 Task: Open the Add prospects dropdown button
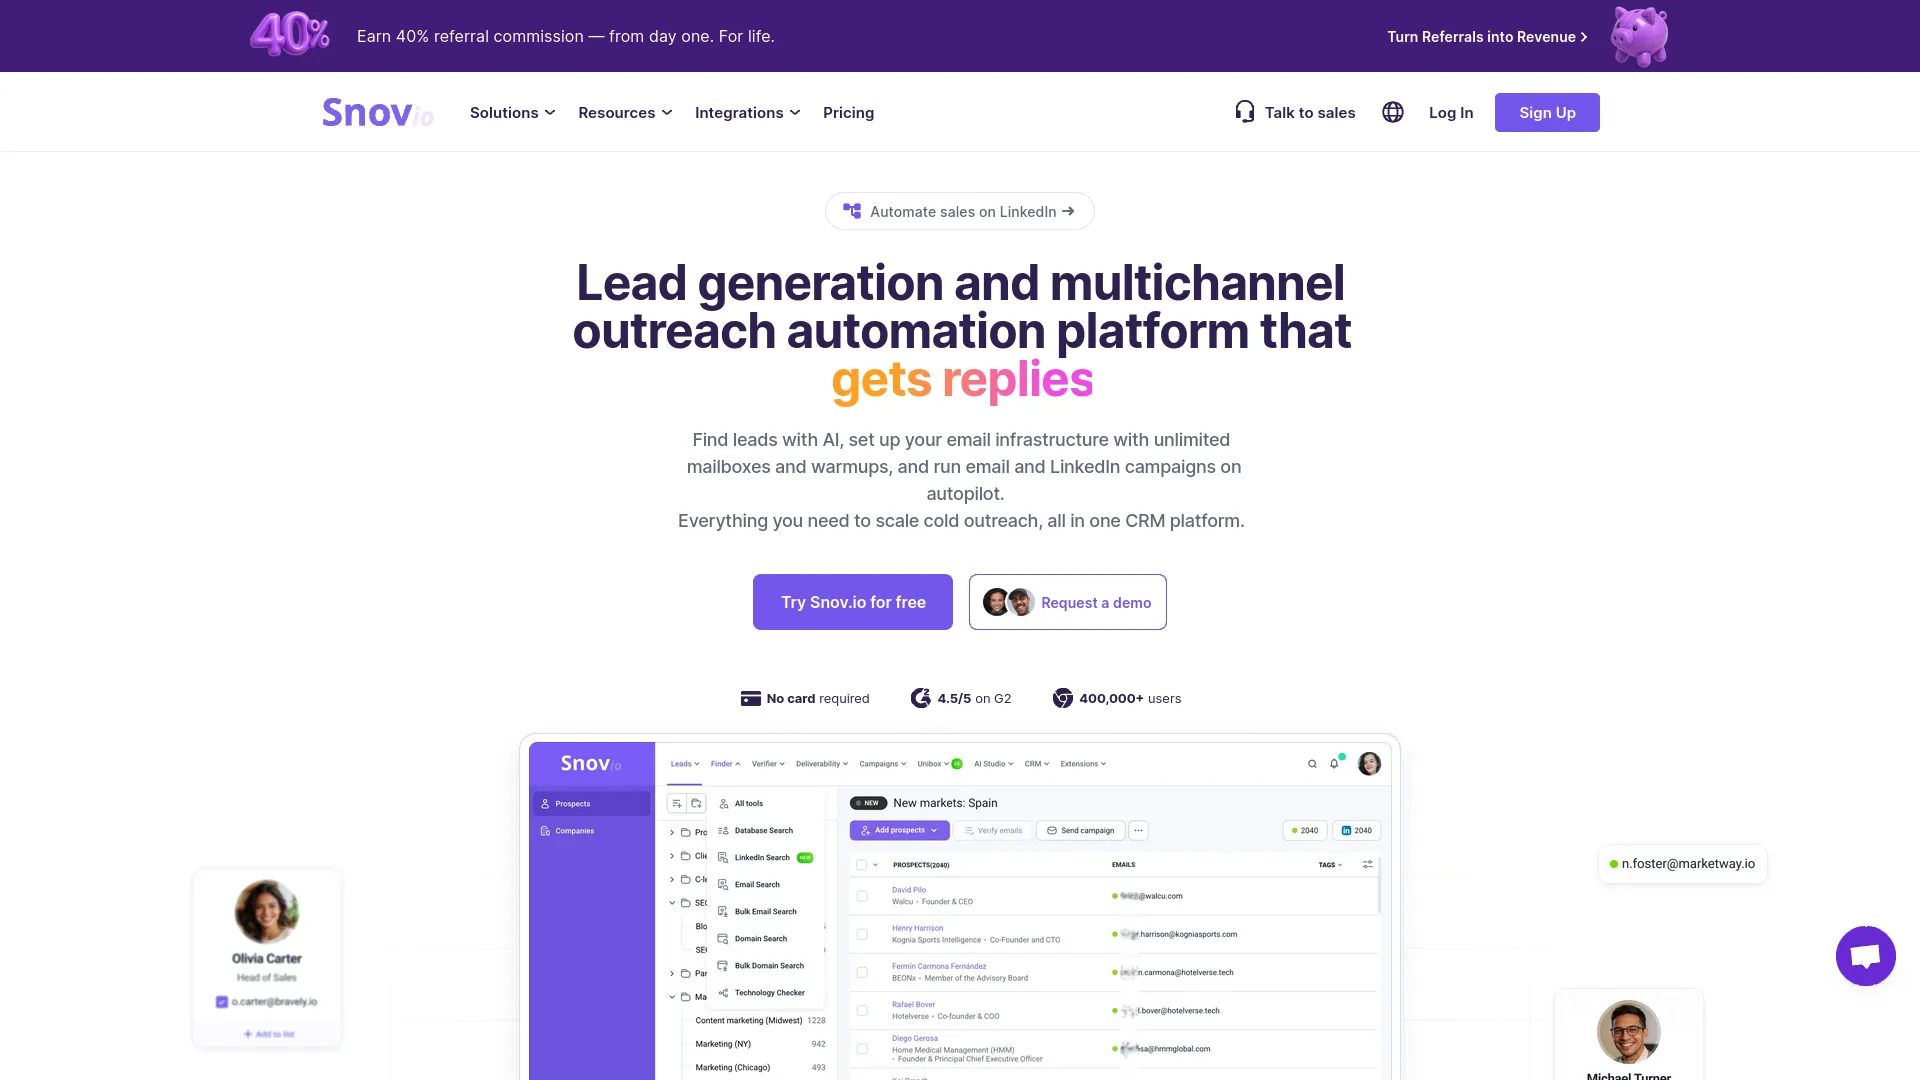[x=899, y=830]
